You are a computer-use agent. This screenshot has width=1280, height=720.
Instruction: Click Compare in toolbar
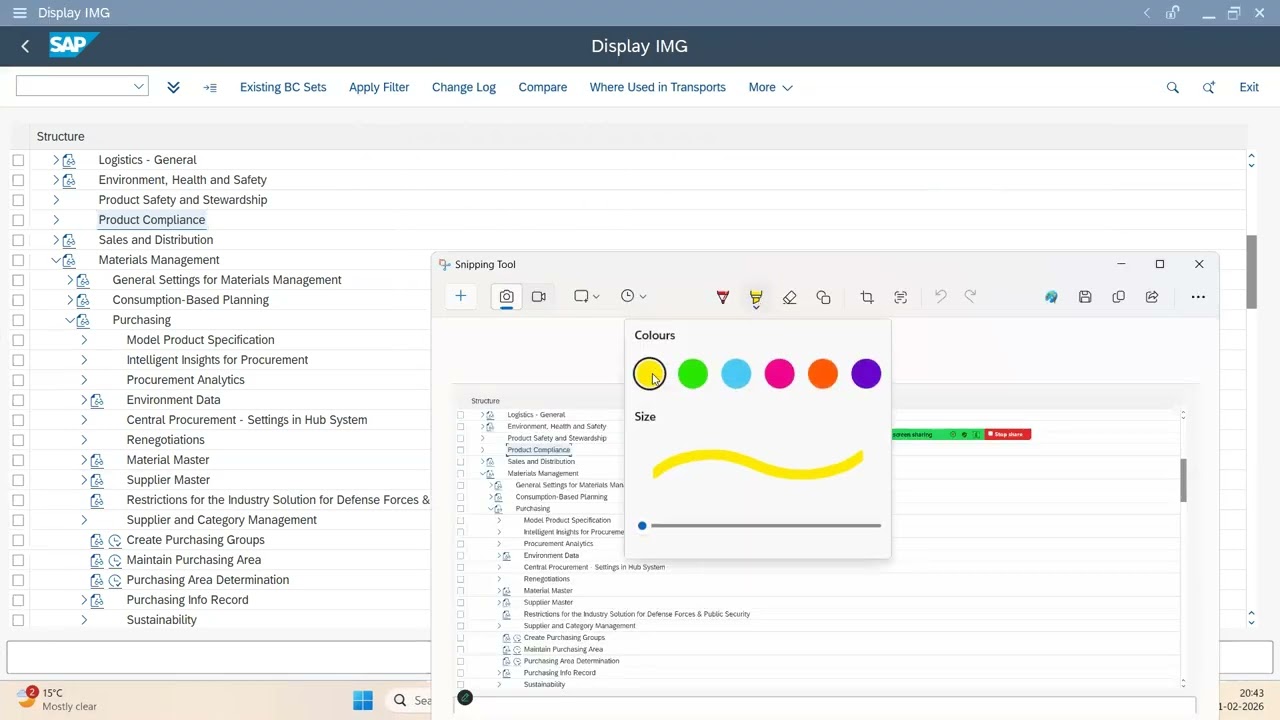coord(543,87)
